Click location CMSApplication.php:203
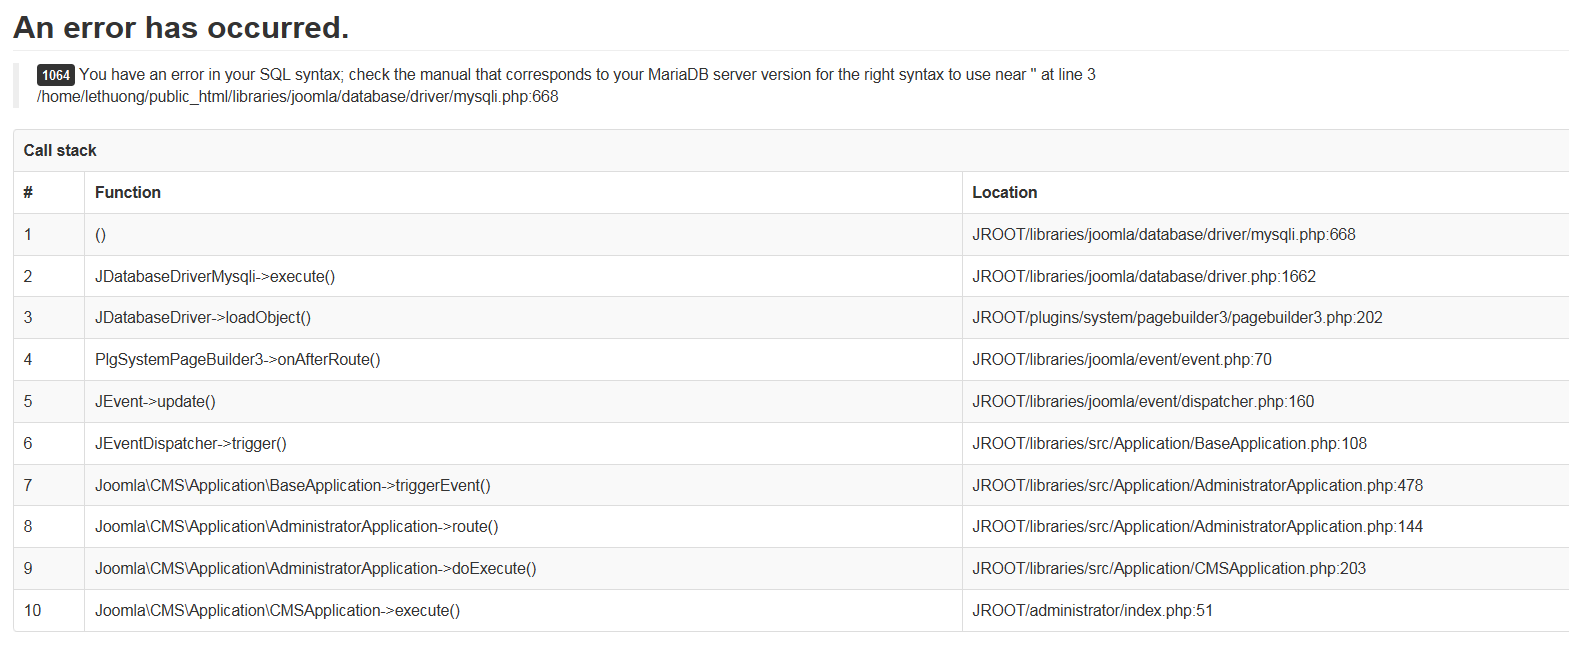 (1169, 569)
